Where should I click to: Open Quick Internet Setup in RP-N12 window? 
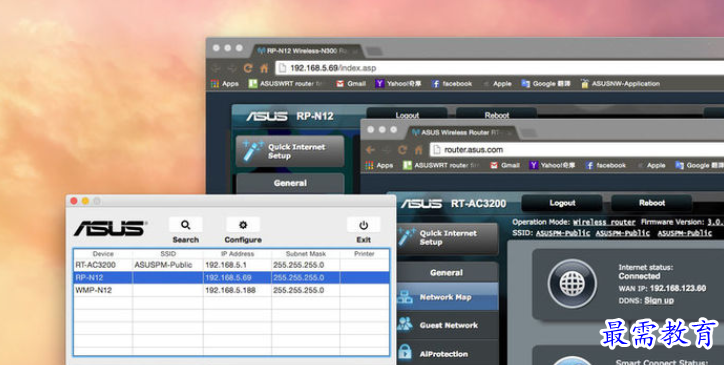point(290,151)
